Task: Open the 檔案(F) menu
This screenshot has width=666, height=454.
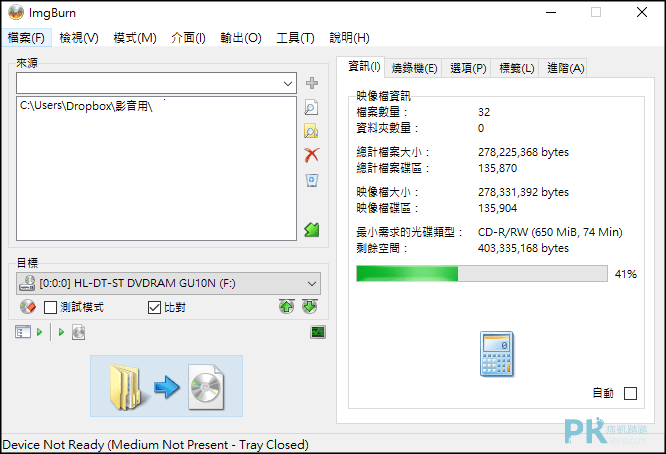Action: tap(26, 38)
